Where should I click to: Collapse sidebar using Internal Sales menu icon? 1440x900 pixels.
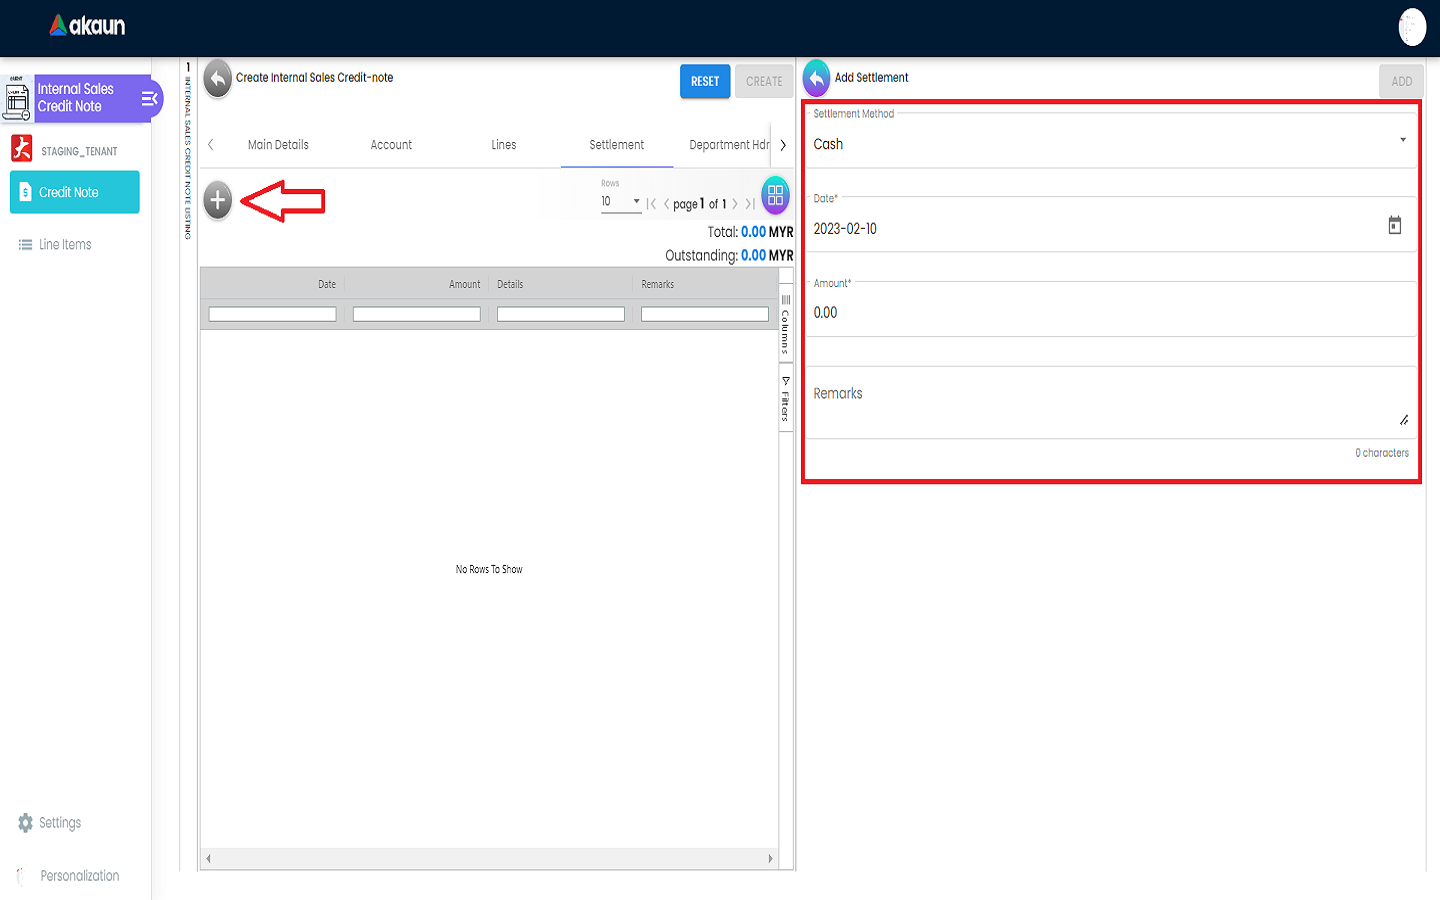point(150,98)
